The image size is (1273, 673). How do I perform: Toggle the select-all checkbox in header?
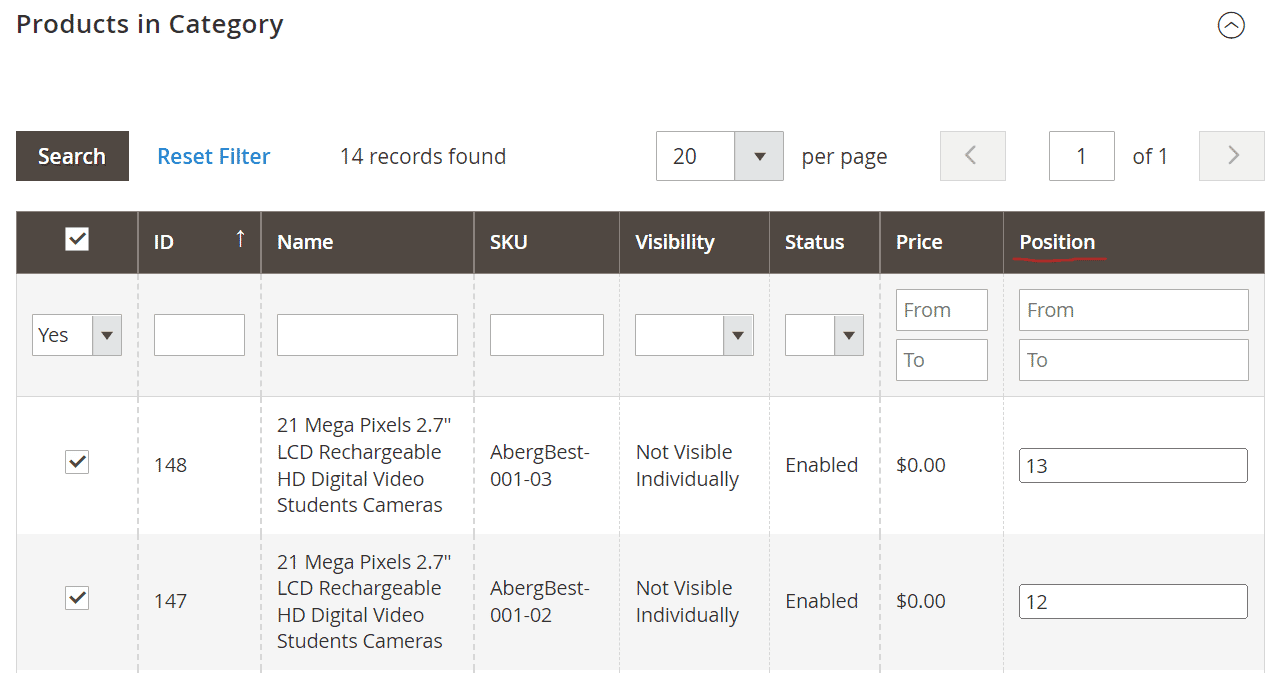(x=77, y=239)
